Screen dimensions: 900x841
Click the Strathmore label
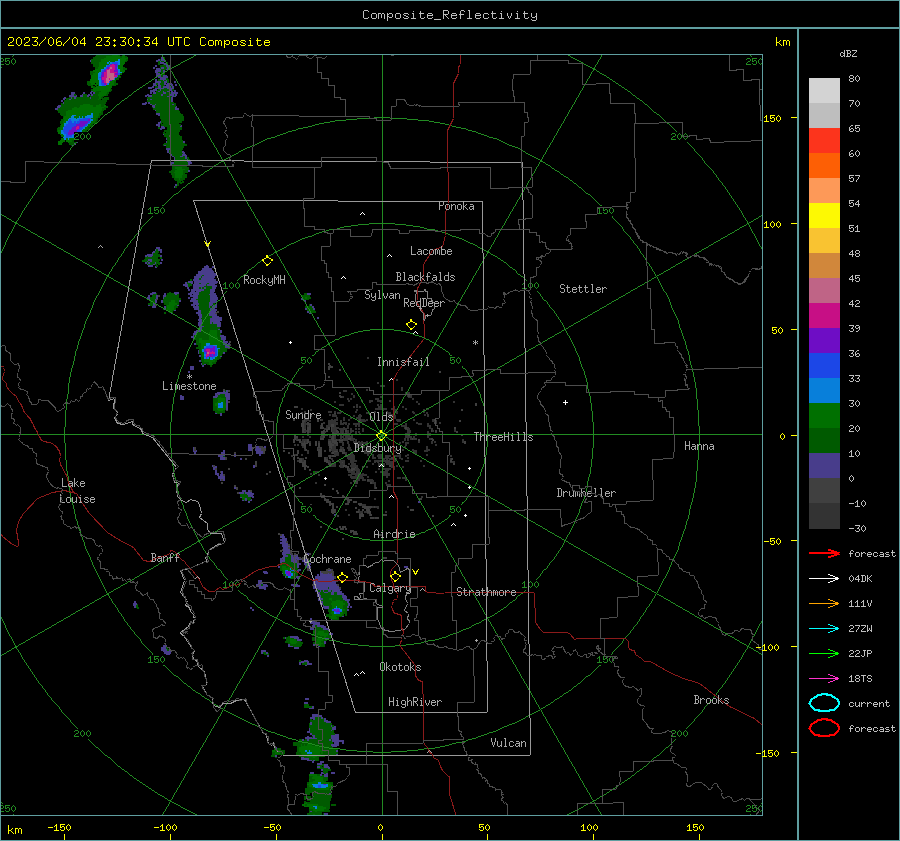pyautogui.click(x=486, y=592)
